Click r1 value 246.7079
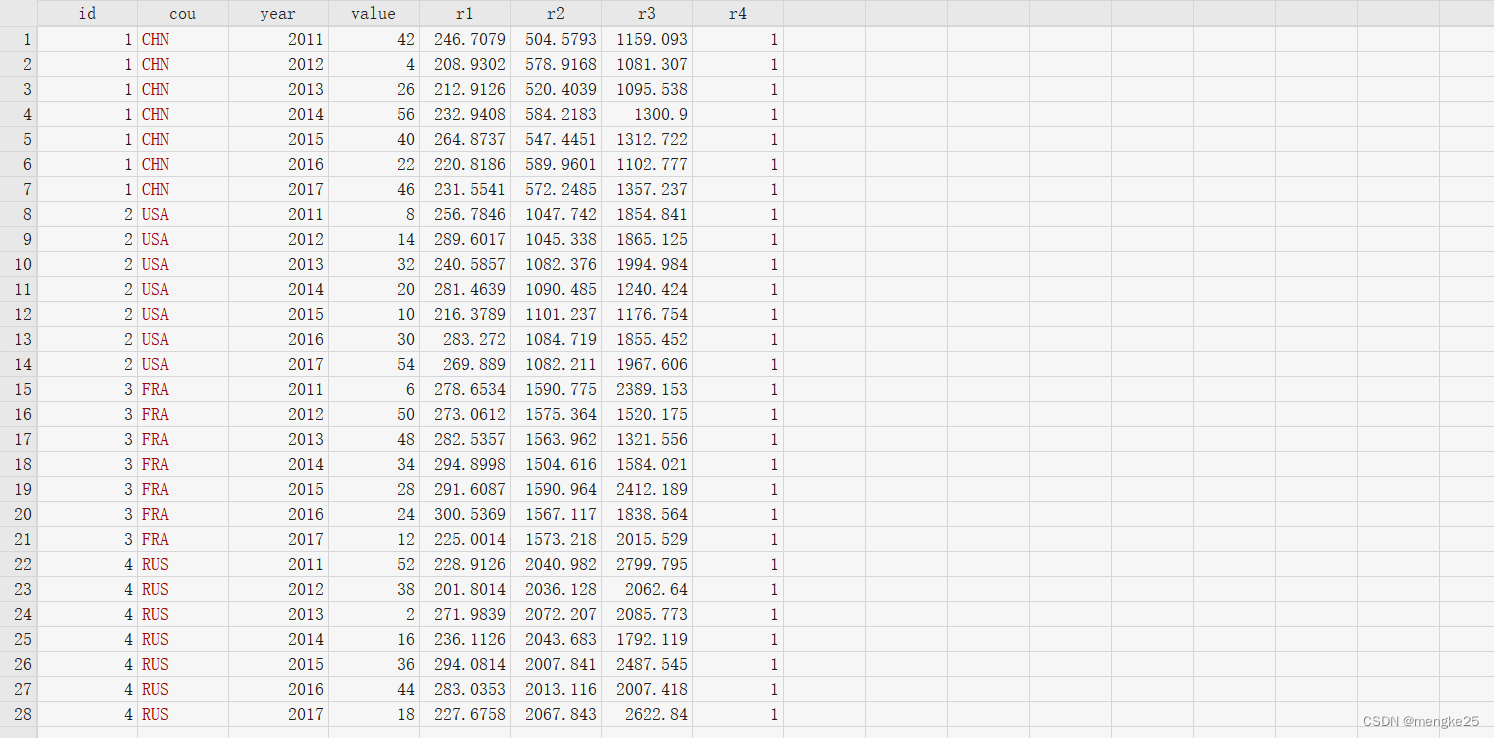 [x=465, y=39]
